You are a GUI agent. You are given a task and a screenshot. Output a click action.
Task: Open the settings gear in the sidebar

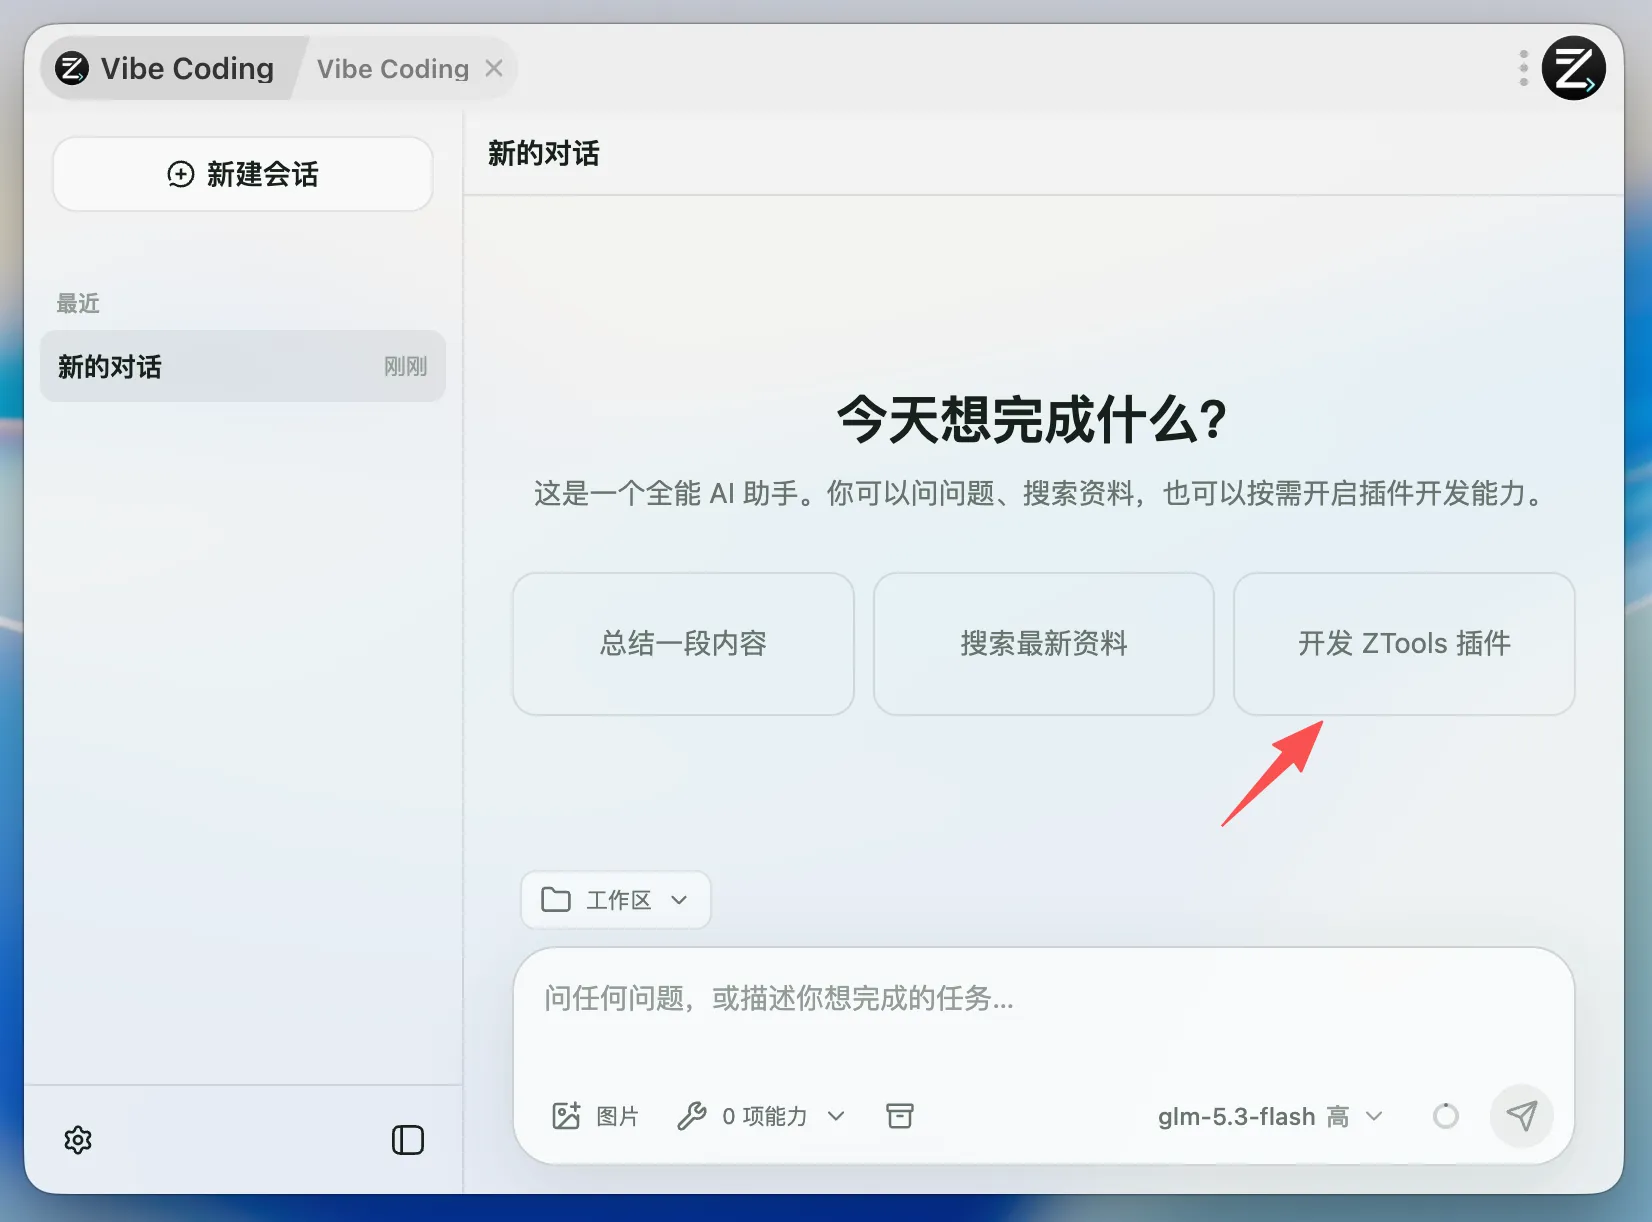[78, 1140]
